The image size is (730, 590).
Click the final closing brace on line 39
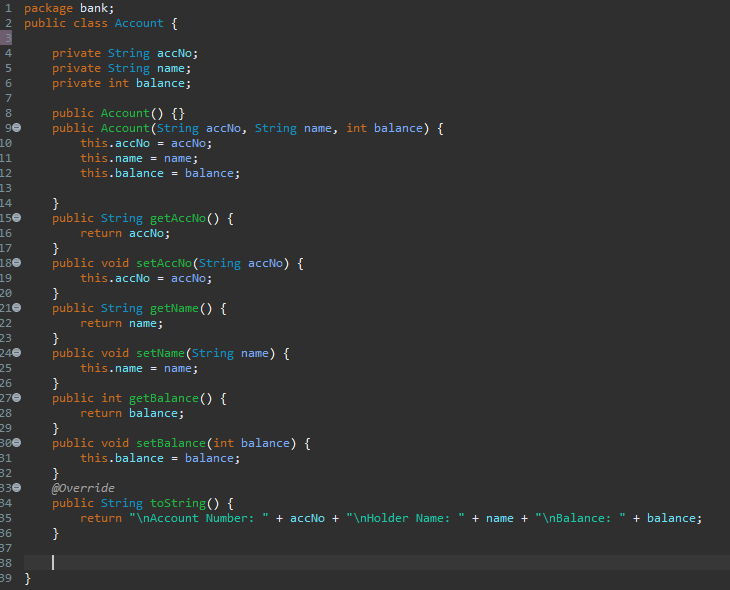[27, 578]
